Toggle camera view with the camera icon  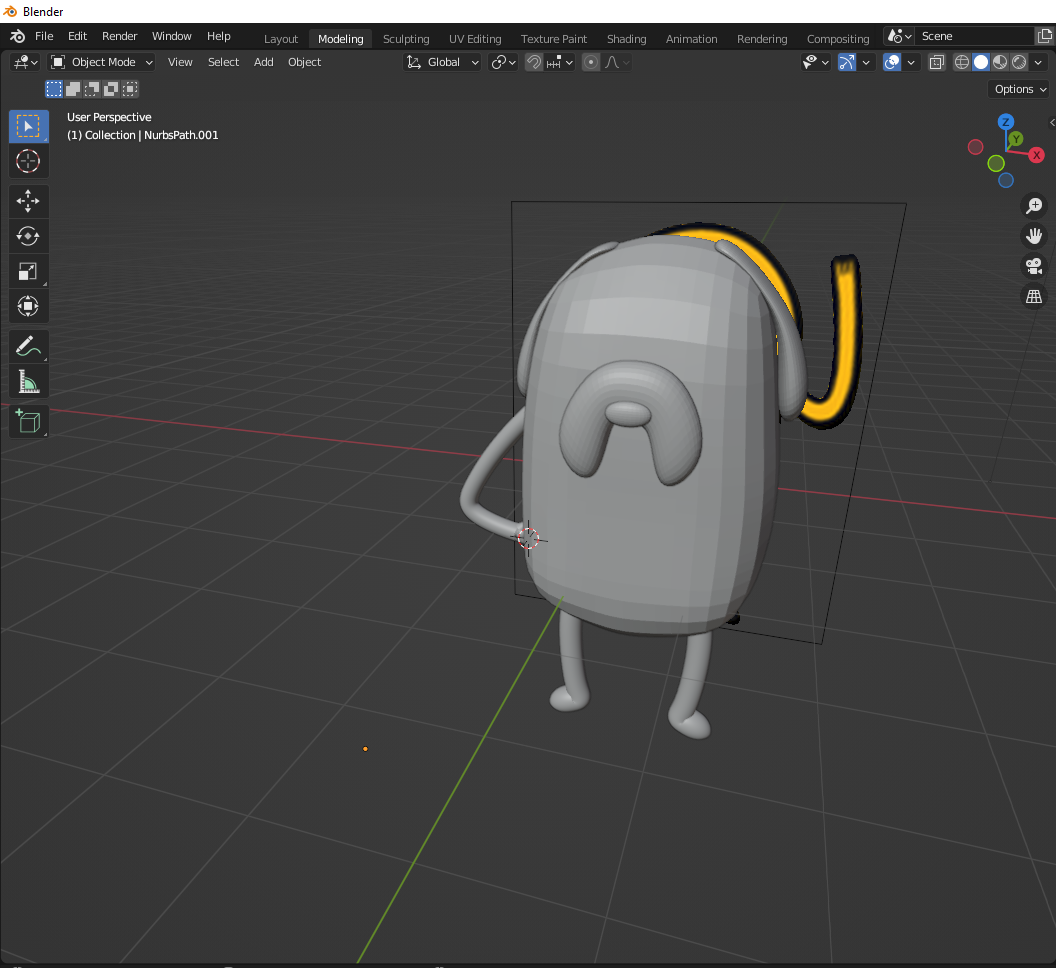click(x=1034, y=266)
